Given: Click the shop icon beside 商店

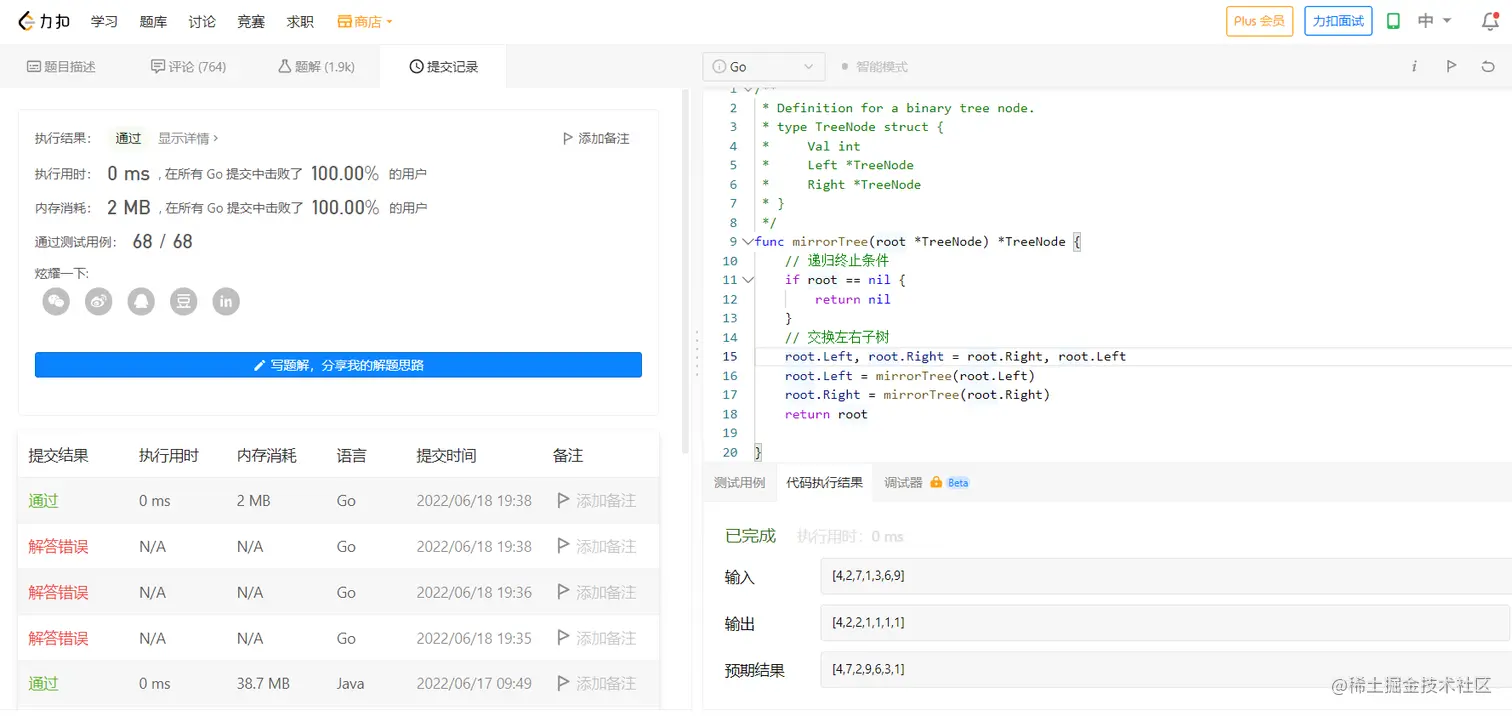Looking at the screenshot, I should (345, 21).
